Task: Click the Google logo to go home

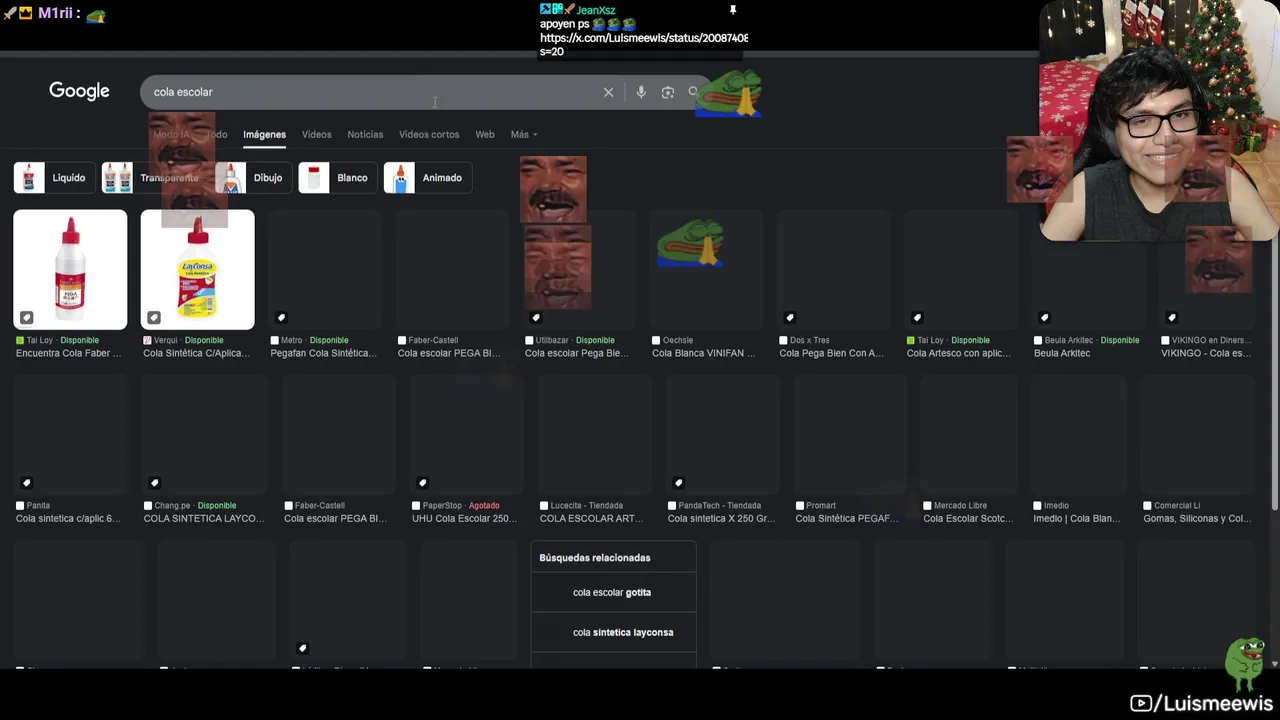Action: pyautogui.click(x=79, y=91)
